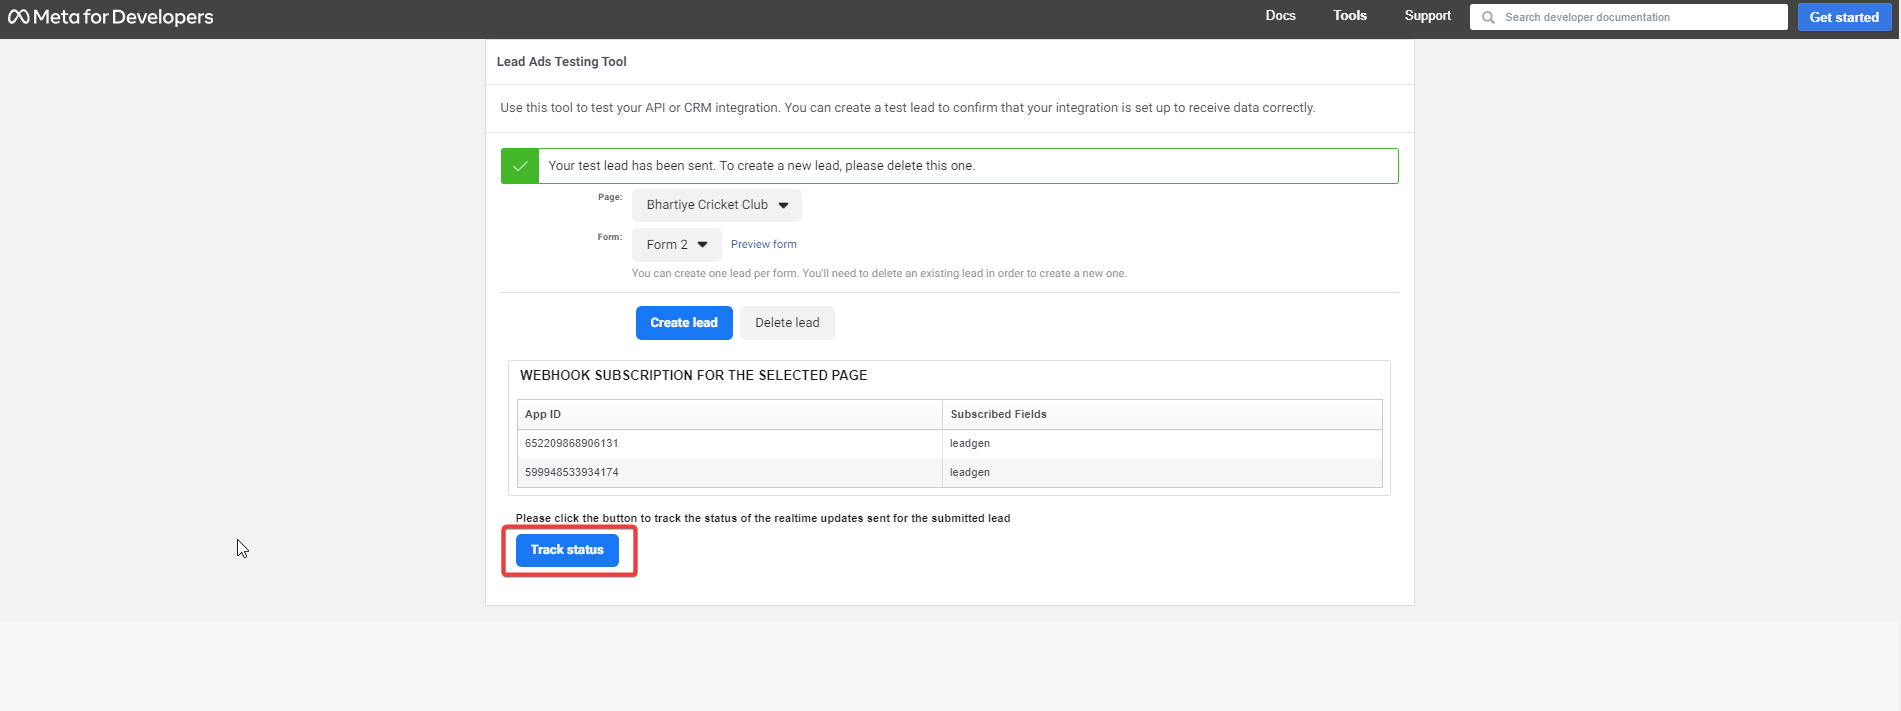The height and width of the screenshot is (711, 1901).
Task: Click the green success checkmark icon
Action: pos(520,166)
